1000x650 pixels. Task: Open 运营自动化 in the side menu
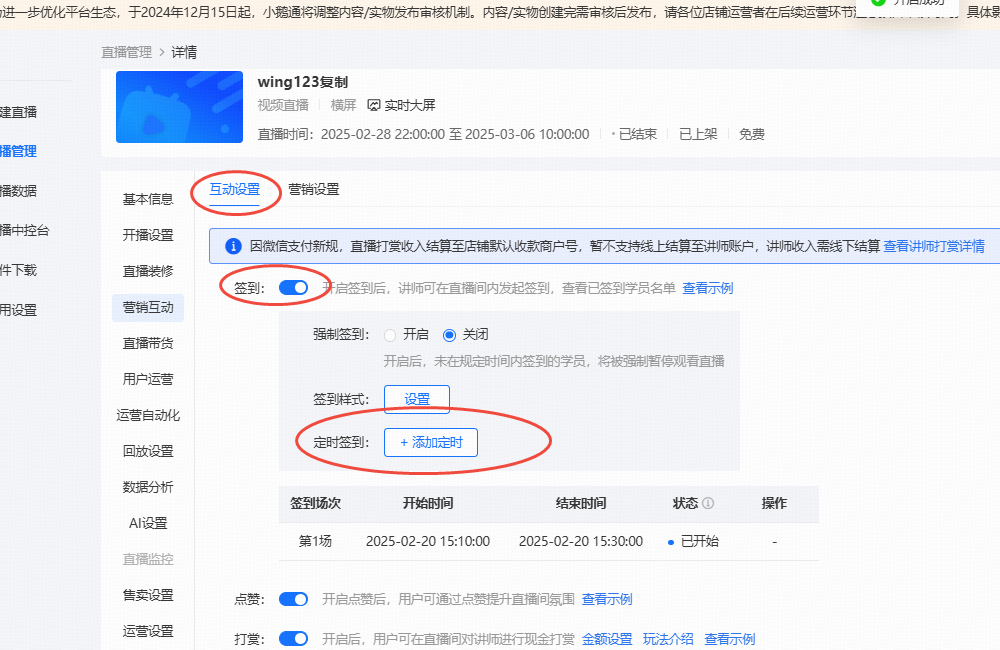pyautogui.click(x=148, y=415)
